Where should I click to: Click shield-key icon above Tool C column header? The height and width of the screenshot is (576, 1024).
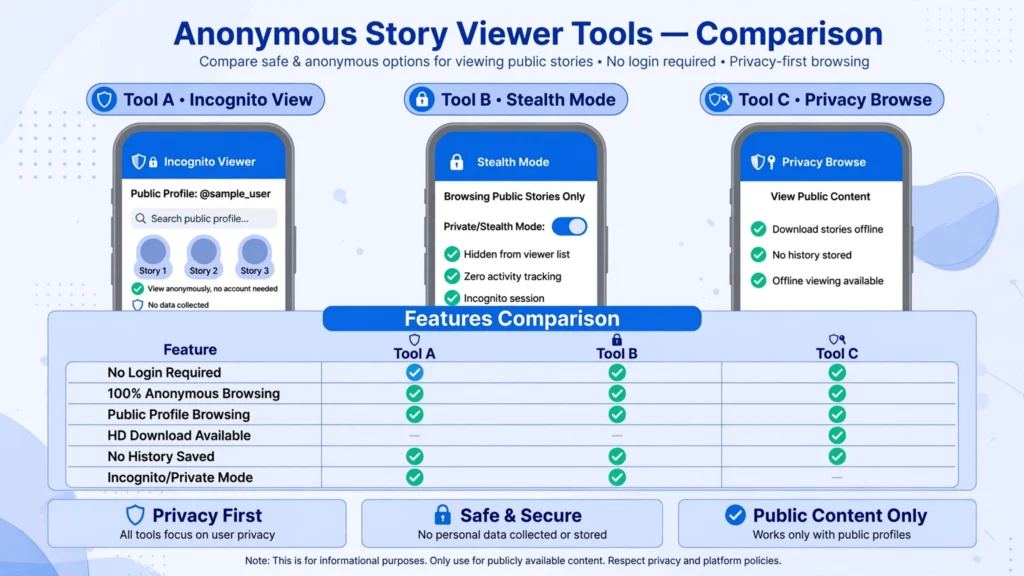837,340
